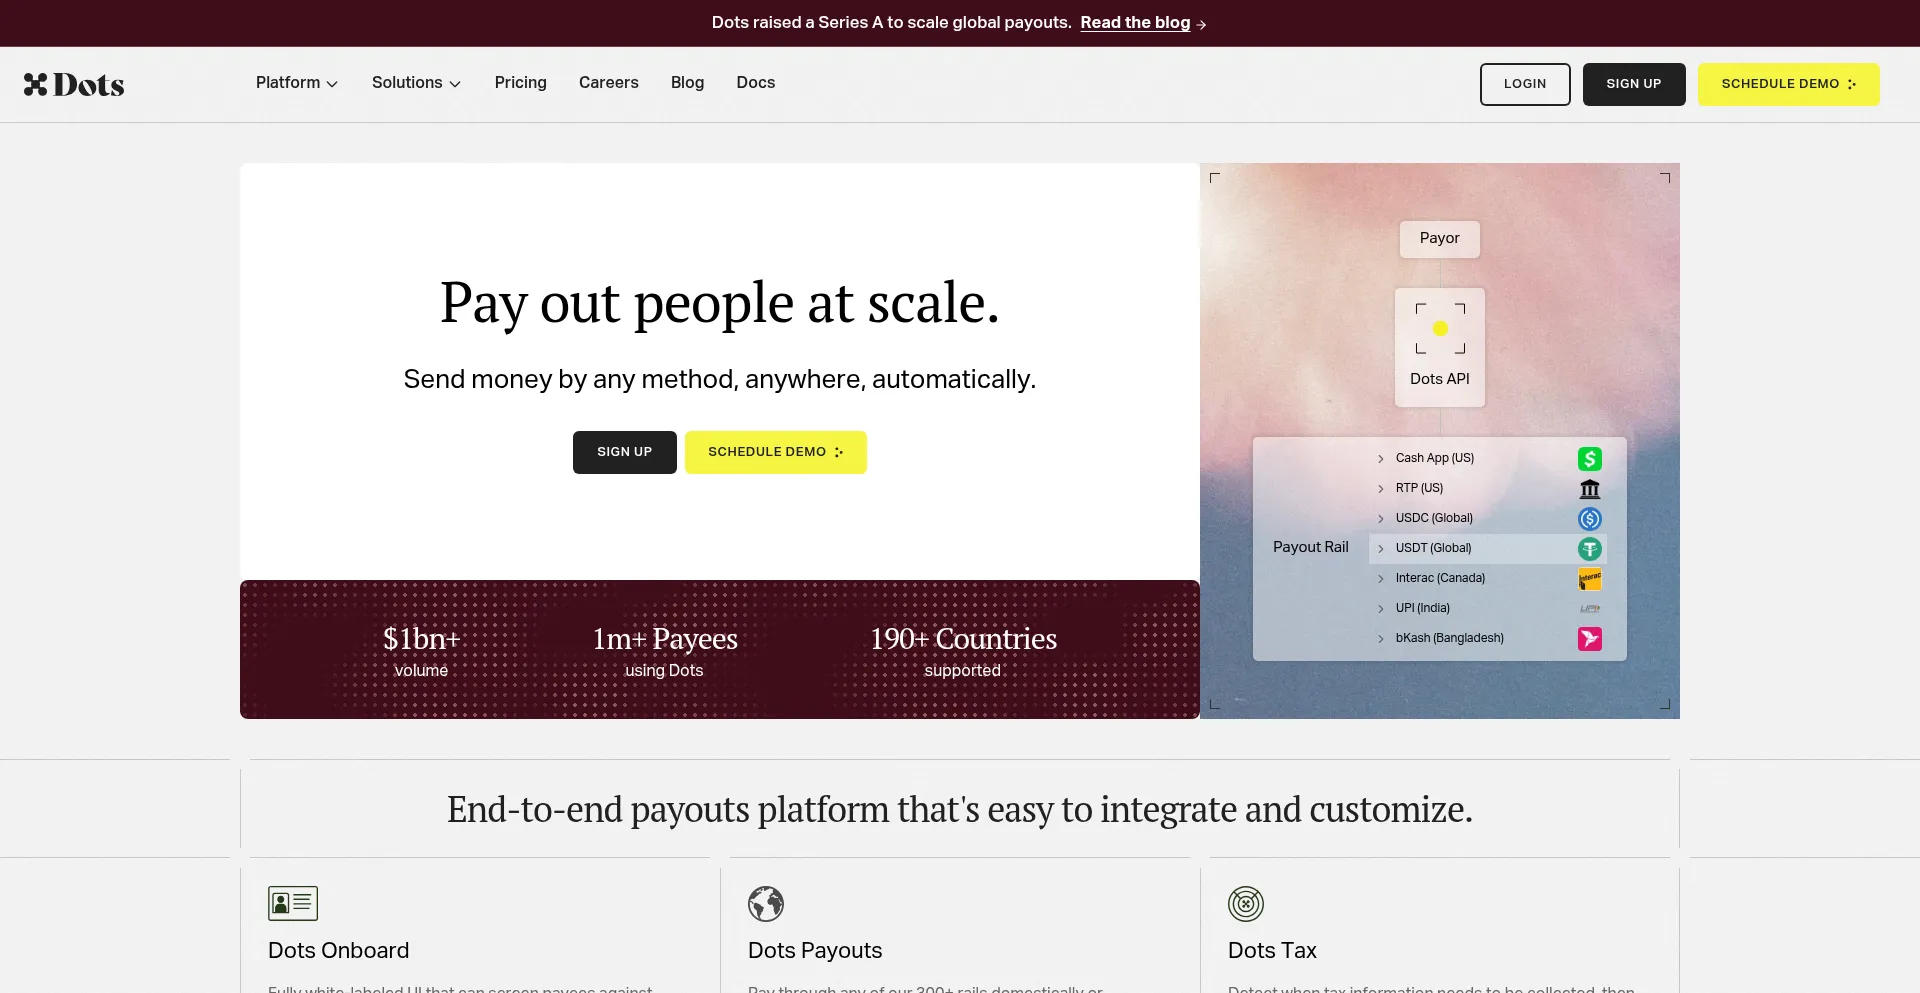
Task: Expand the RTP (US) chevron
Action: [x=1381, y=489]
